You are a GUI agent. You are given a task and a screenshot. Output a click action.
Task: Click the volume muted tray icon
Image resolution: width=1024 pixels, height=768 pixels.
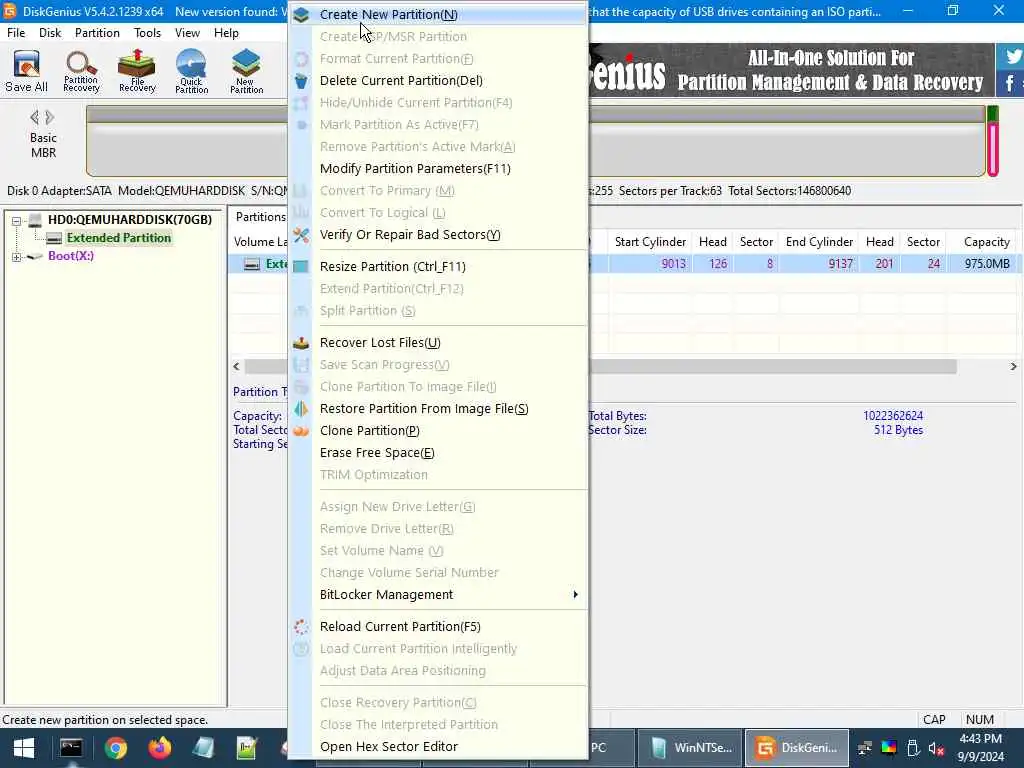[x=936, y=748]
